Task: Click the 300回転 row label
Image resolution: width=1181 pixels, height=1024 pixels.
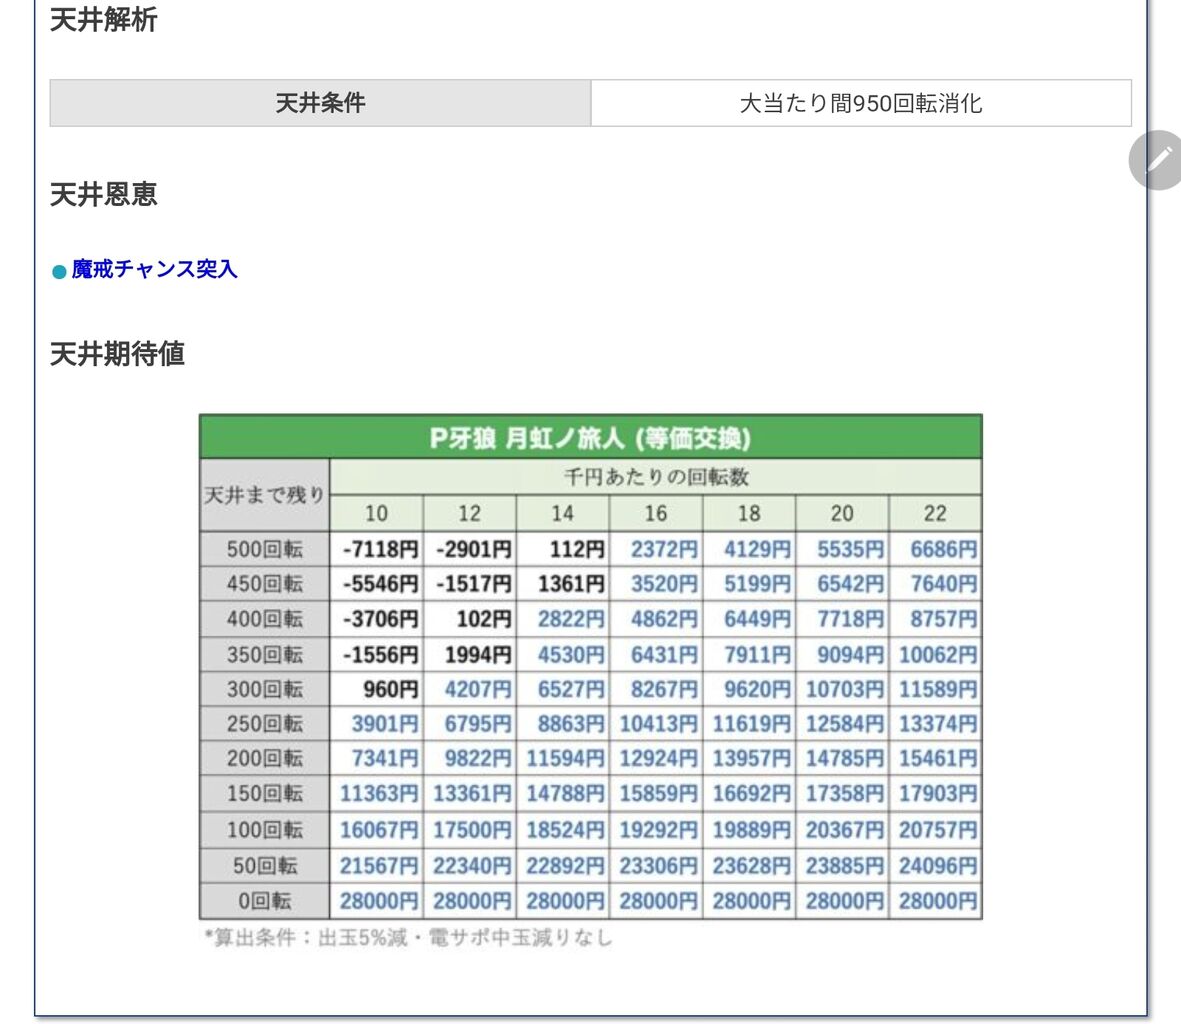Action: [x=264, y=689]
